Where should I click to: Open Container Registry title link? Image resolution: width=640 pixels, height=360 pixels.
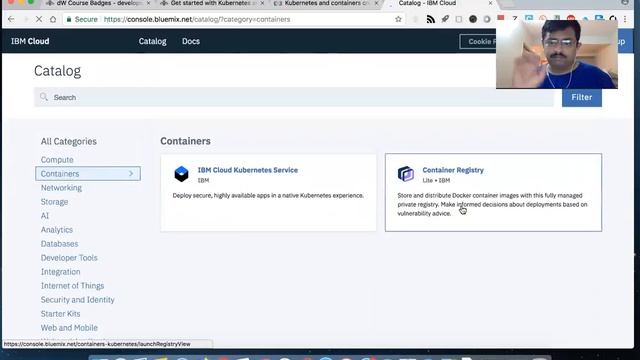pos(453,170)
